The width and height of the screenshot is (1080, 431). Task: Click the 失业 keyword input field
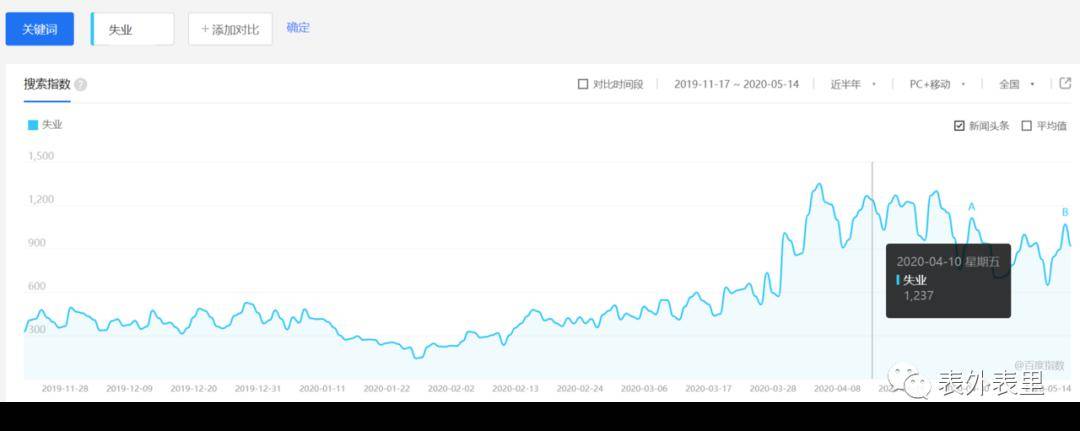coord(133,30)
